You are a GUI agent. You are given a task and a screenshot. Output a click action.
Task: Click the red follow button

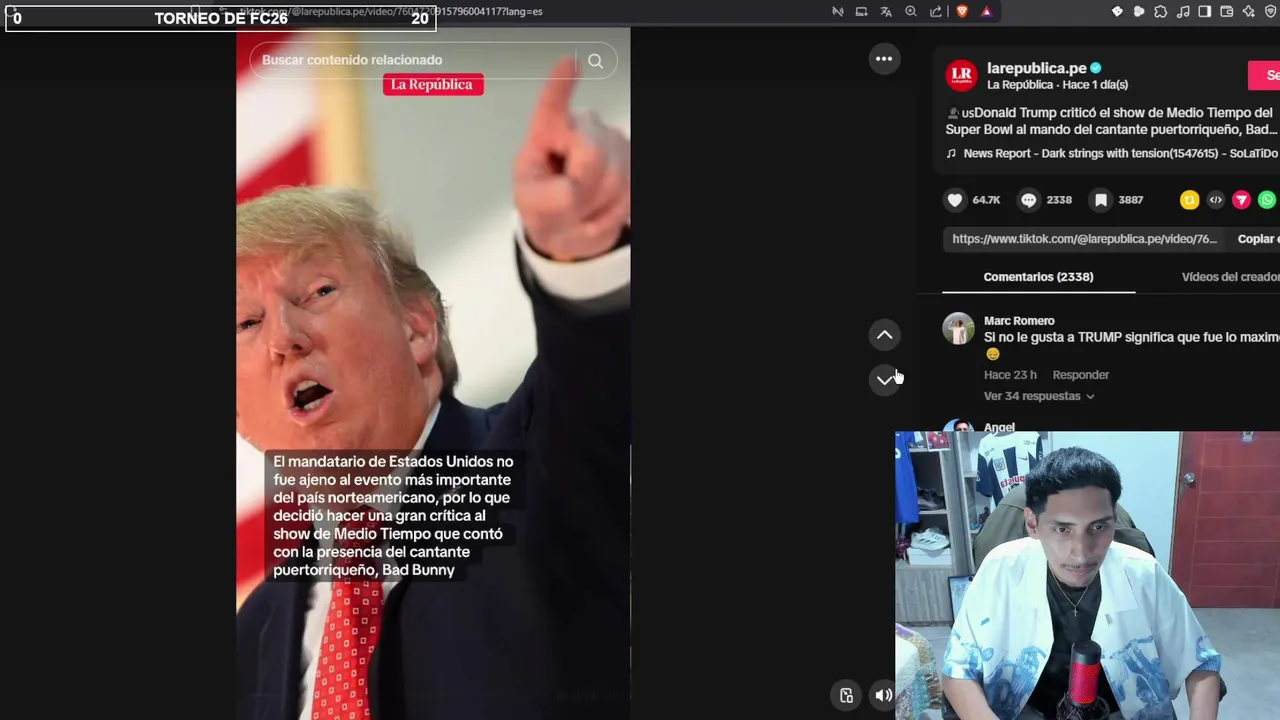pyautogui.click(x=1264, y=75)
